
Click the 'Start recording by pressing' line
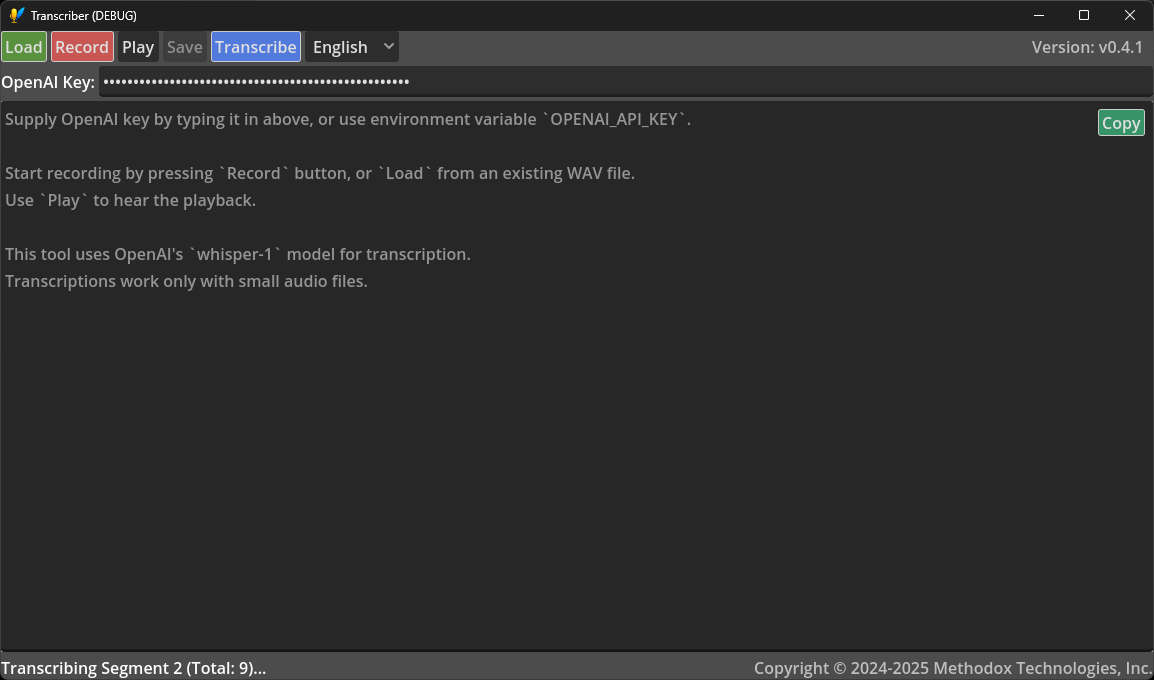[x=319, y=174]
